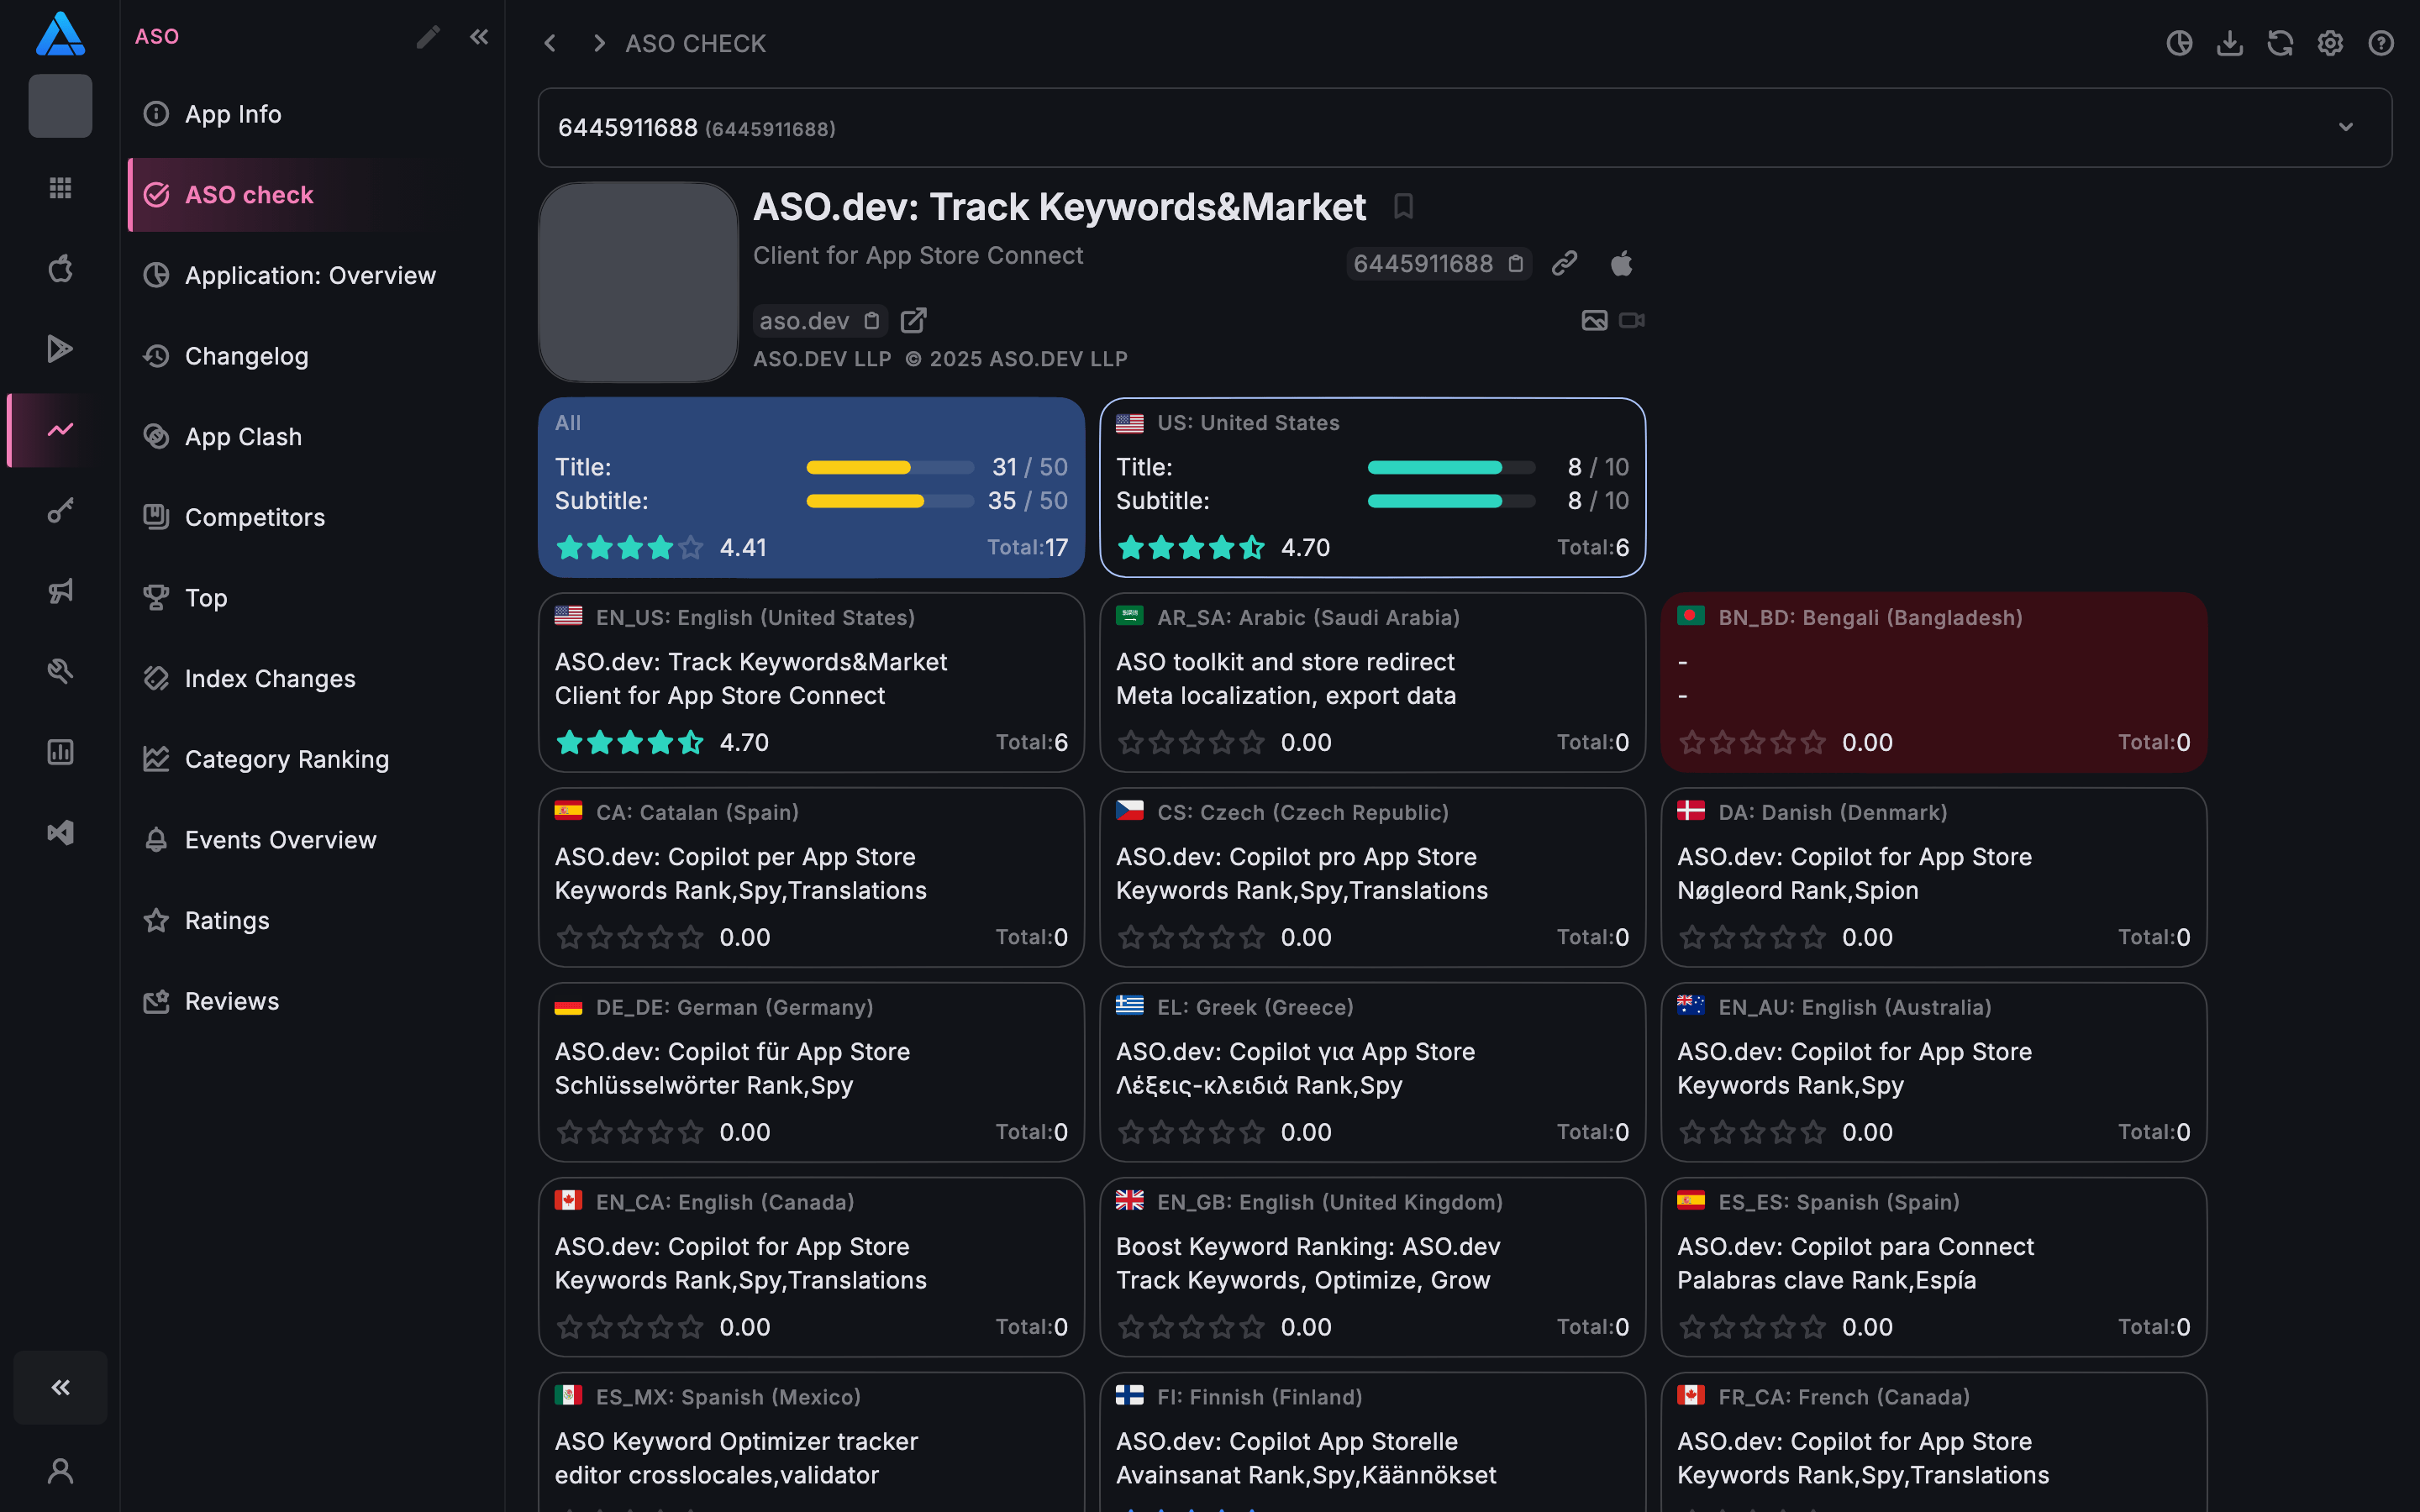Viewport: 2420px width, 1512px height.
Task: Click the pencil edit icon beside ASO
Action: point(428,37)
